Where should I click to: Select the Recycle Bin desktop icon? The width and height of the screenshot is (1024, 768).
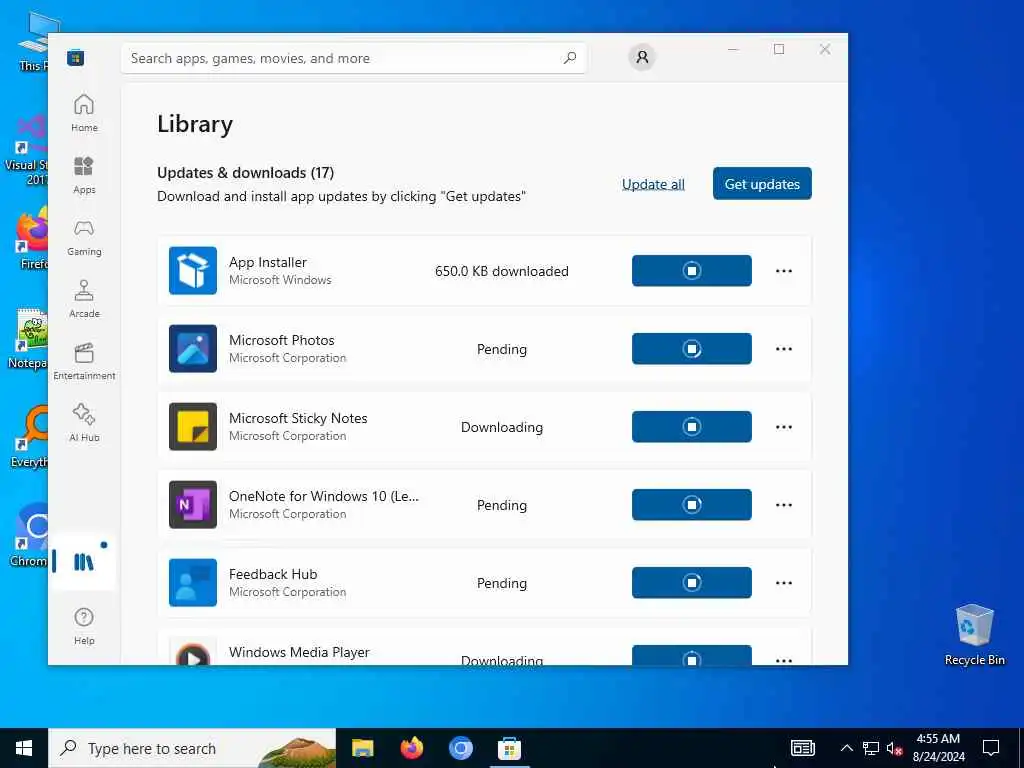(x=974, y=635)
